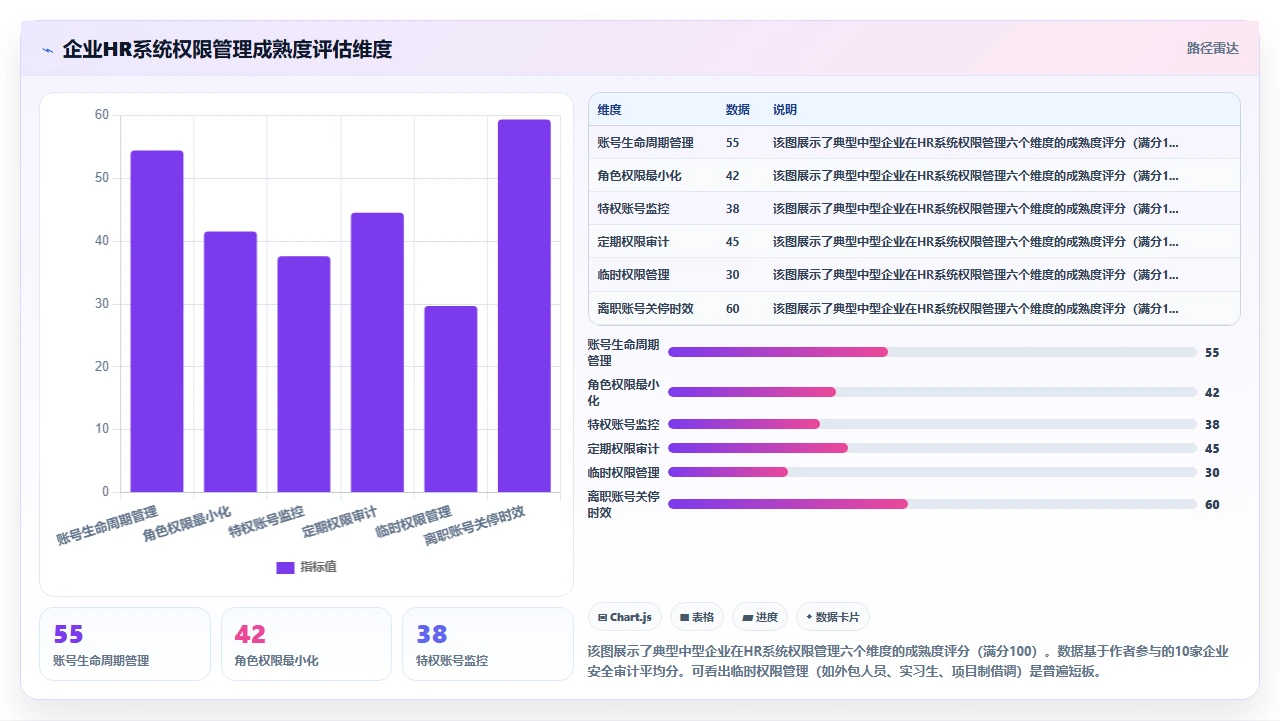Select table row 角色权限最小化
Viewport: 1280px width, 721px height.
(914, 176)
